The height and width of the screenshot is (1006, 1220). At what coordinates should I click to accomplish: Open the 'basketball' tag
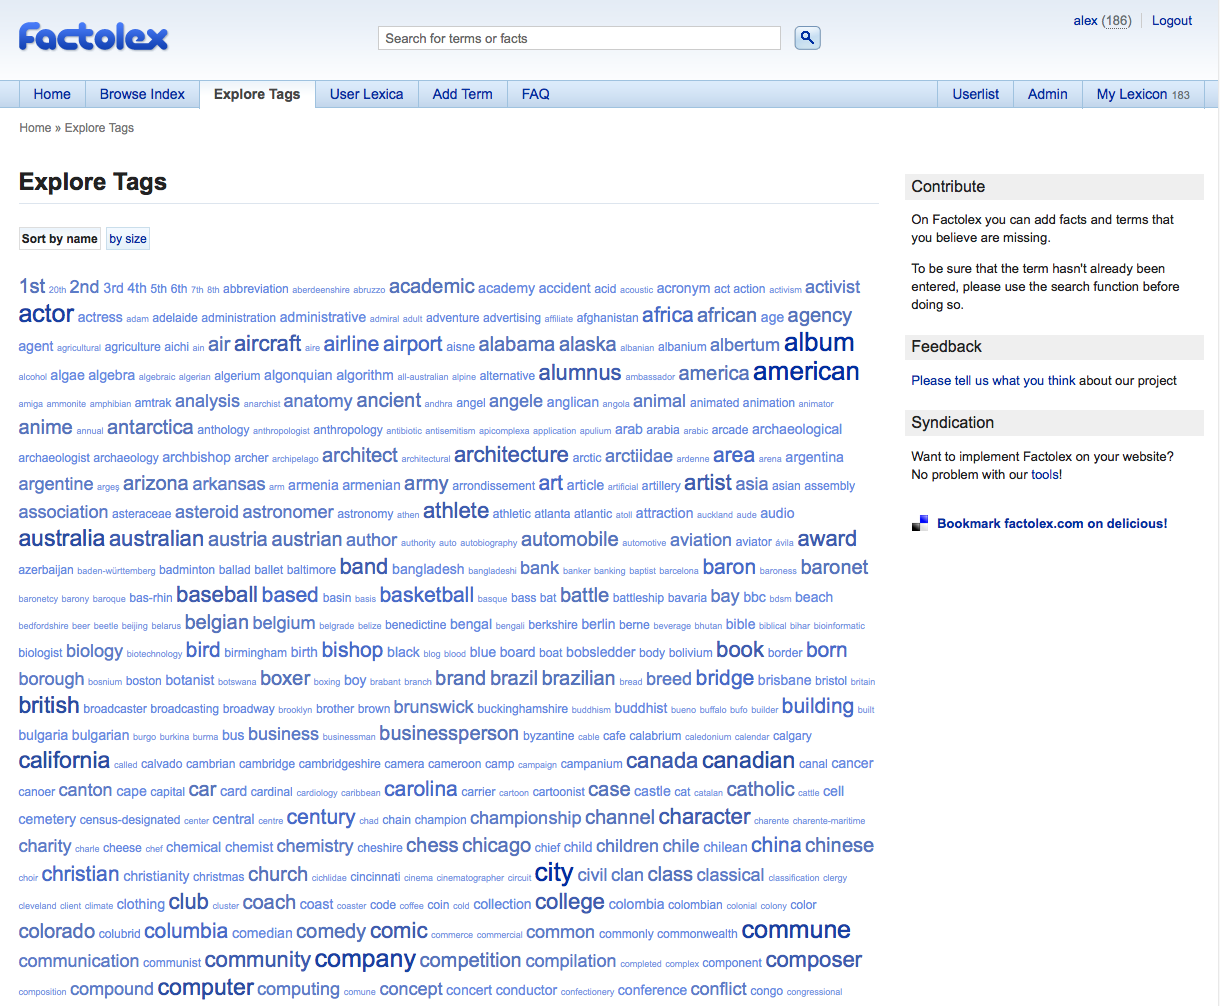pos(427,595)
